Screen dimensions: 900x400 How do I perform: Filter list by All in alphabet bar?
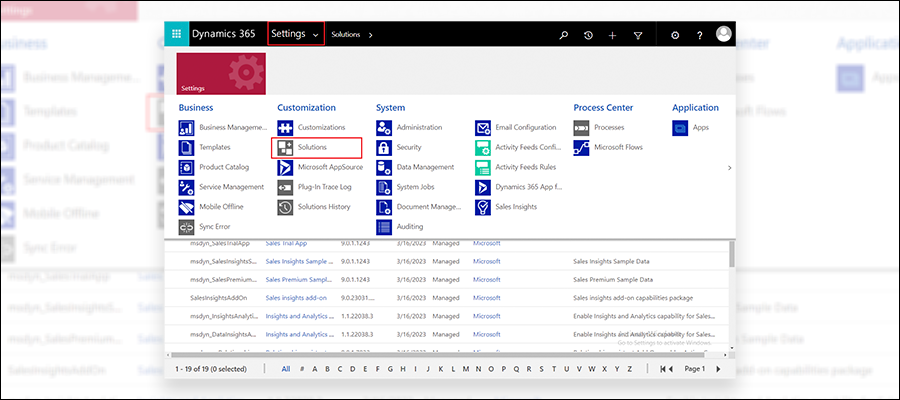(286, 369)
